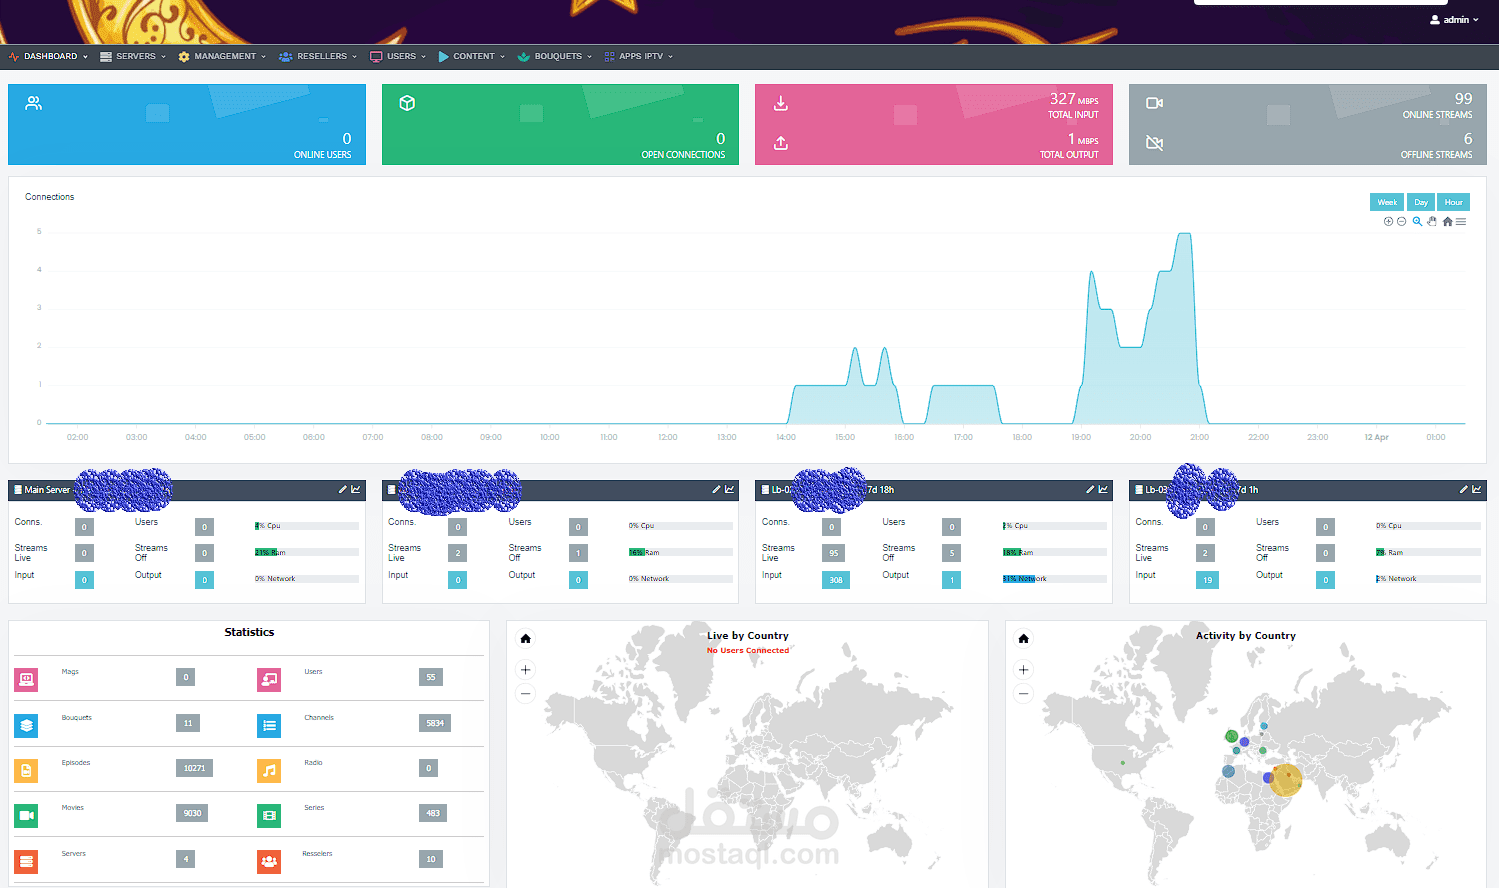Click Main Server Ram usage bar
This screenshot has width=1499, height=888.
[x=307, y=552]
